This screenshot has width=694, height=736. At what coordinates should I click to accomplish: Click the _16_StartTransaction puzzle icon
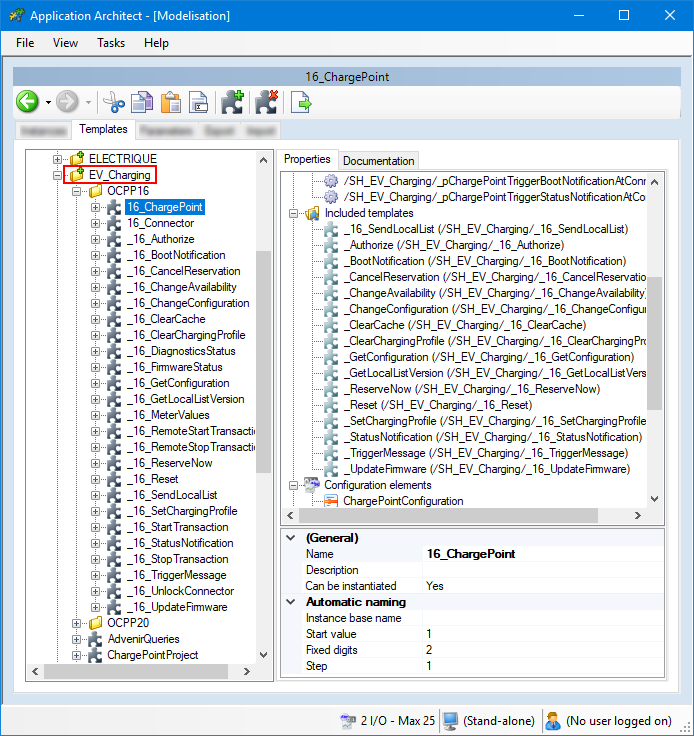pyautogui.click(x=114, y=527)
